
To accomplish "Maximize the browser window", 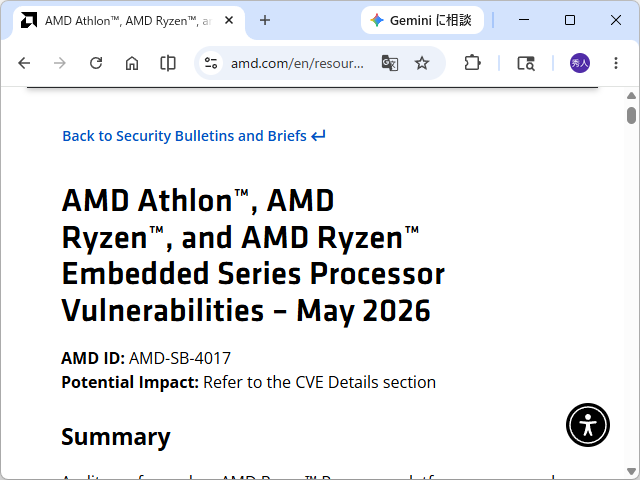I will pyautogui.click(x=570, y=20).
